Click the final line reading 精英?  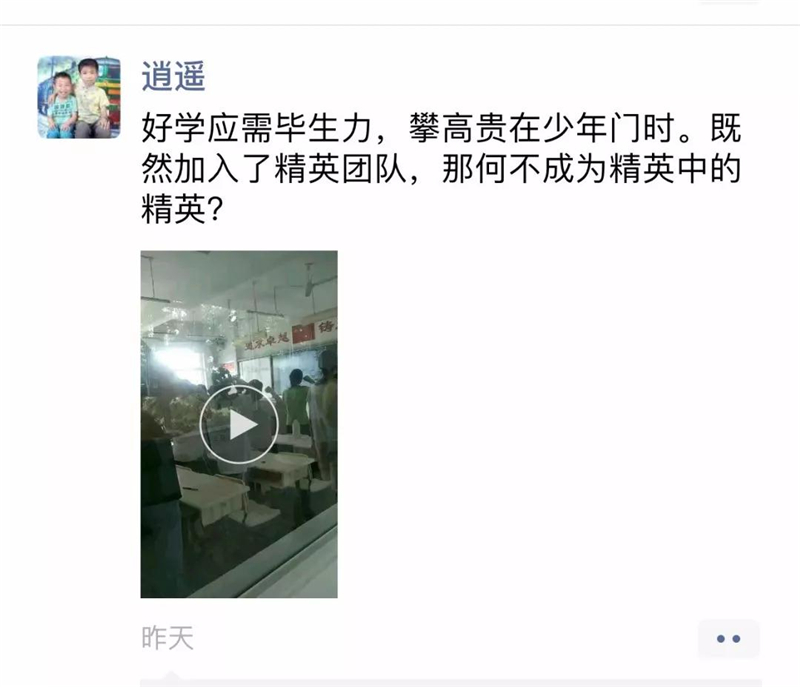point(182,210)
